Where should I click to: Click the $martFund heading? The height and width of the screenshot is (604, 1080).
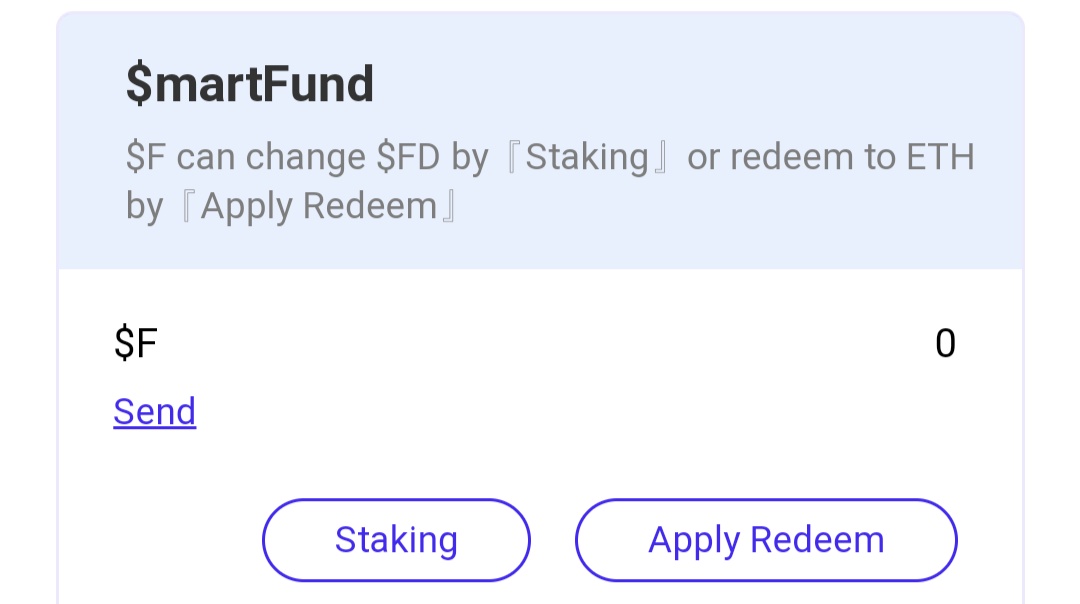(x=250, y=84)
